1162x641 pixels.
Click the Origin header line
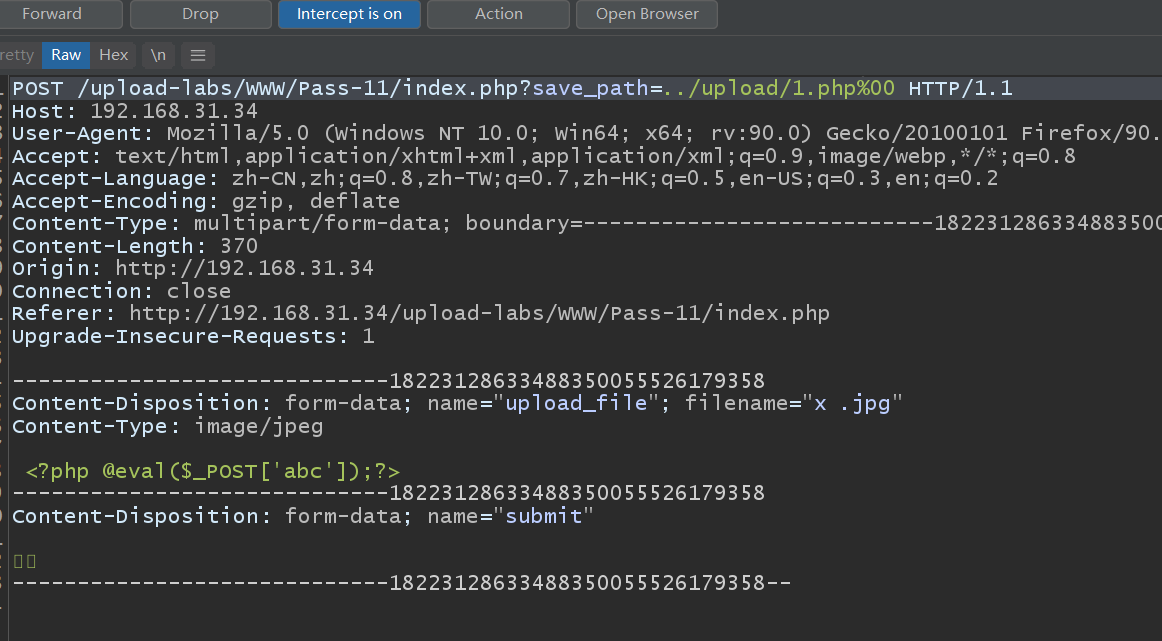click(x=192, y=268)
